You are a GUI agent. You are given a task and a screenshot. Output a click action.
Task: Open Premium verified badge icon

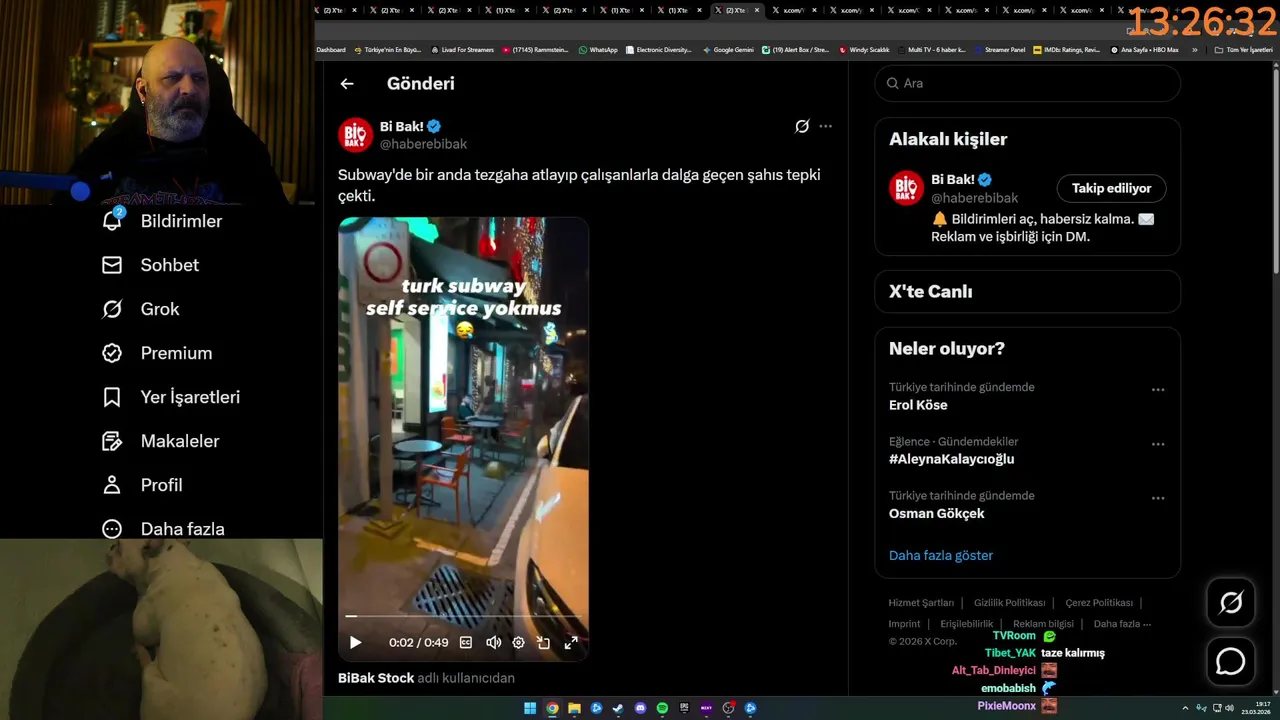[112, 353]
